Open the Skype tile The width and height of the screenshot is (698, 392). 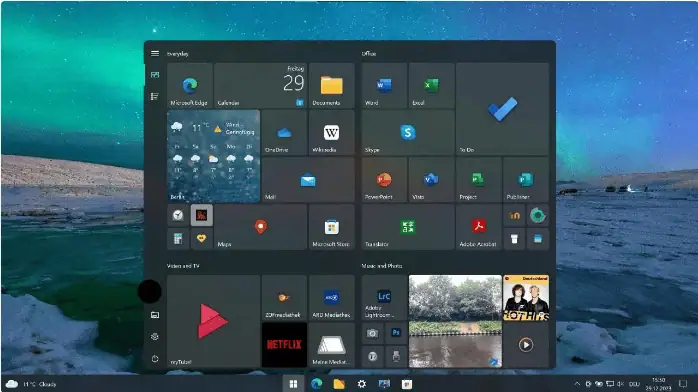(x=408, y=133)
